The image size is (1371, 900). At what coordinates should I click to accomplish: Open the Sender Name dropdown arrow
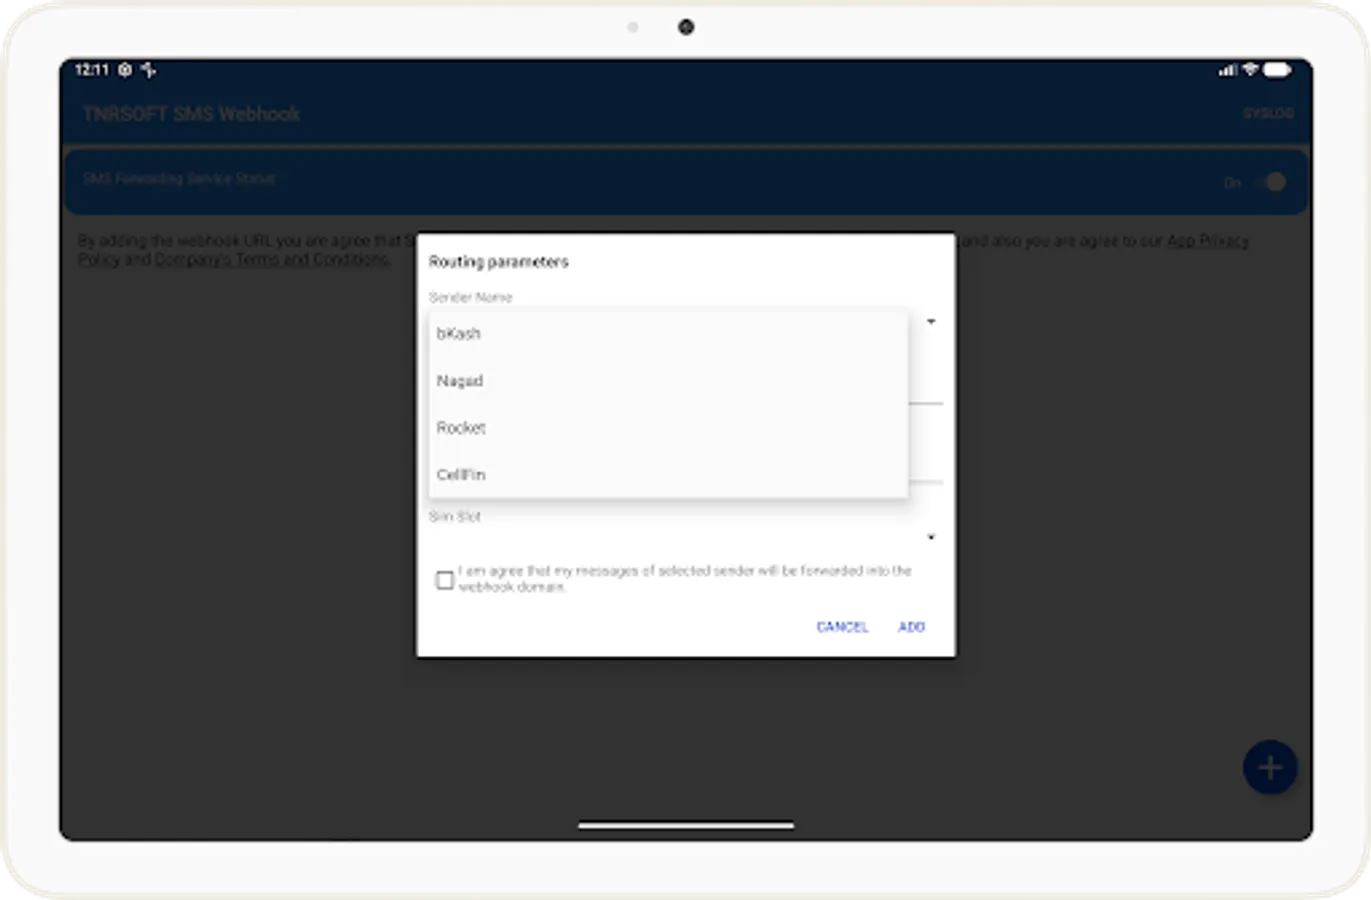tap(931, 322)
